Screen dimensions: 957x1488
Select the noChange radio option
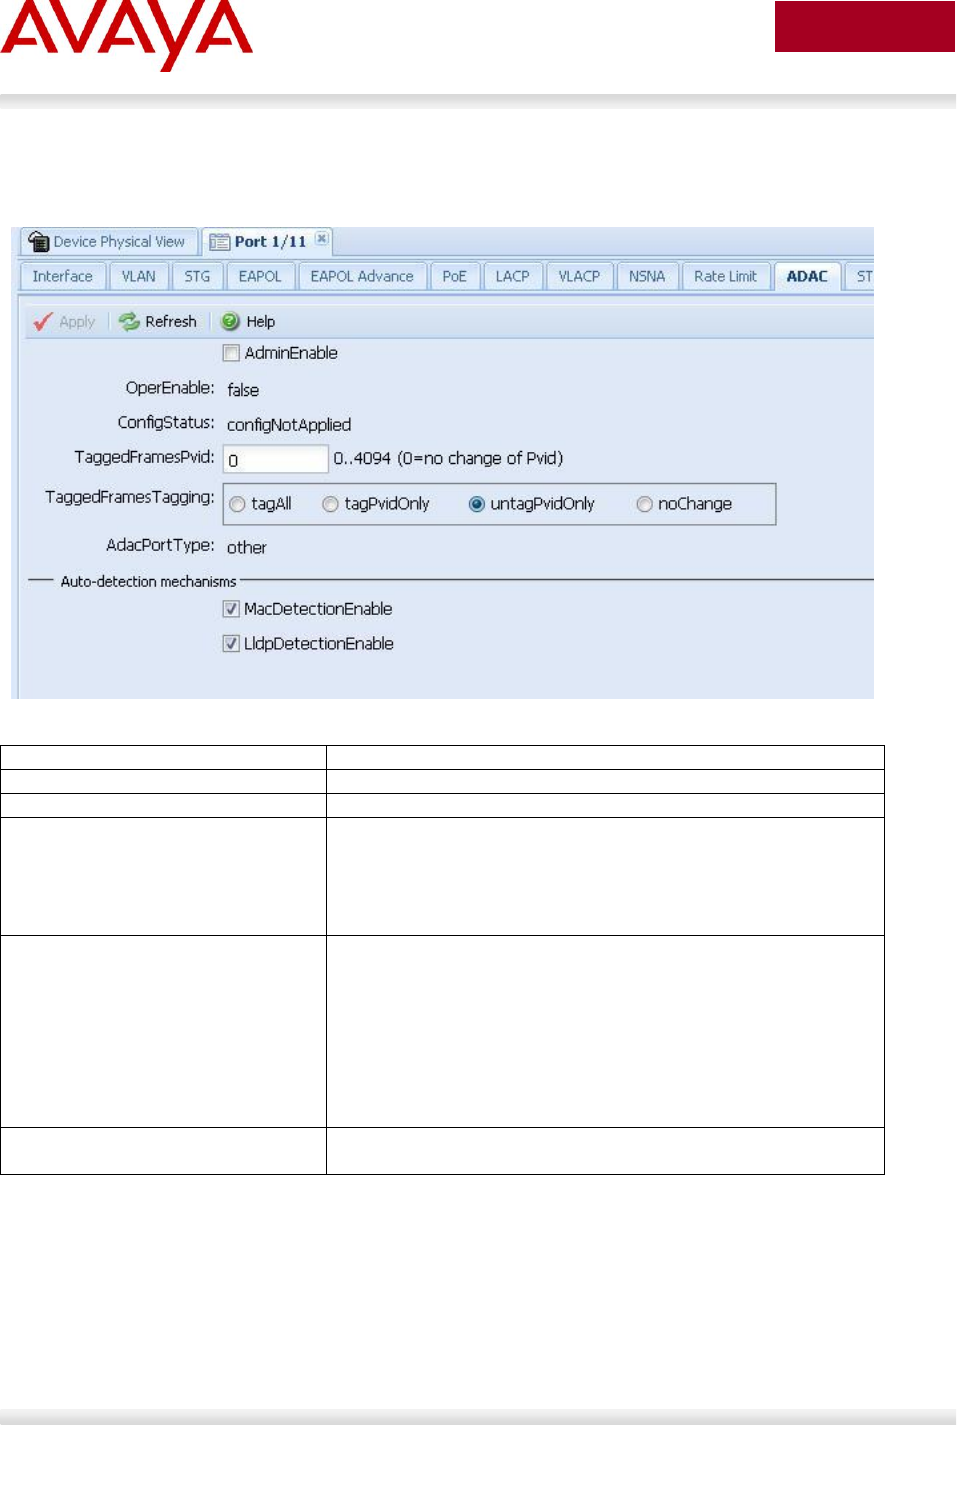(x=644, y=504)
